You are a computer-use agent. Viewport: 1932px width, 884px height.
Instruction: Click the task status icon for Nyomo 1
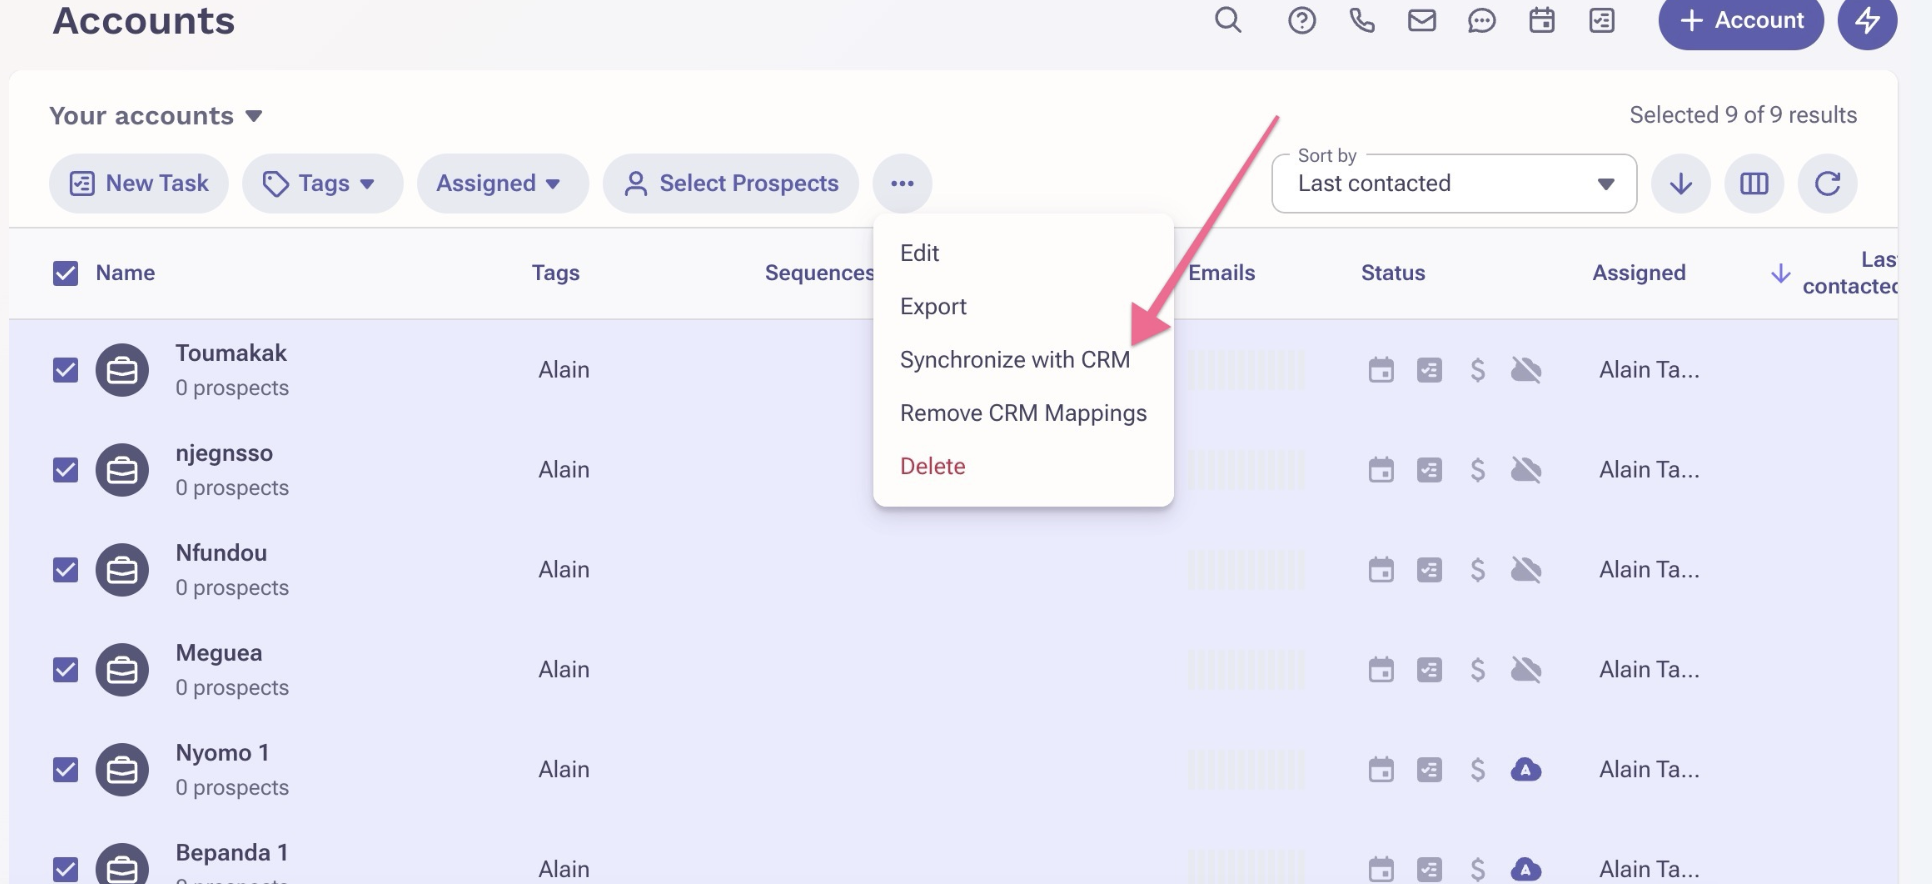pos(1429,770)
